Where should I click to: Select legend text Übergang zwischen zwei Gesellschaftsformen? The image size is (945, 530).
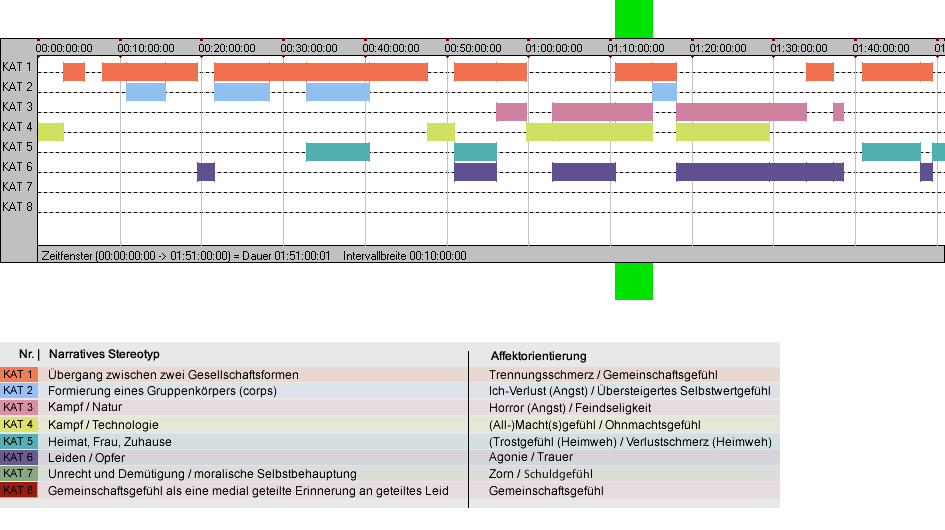click(x=174, y=374)
